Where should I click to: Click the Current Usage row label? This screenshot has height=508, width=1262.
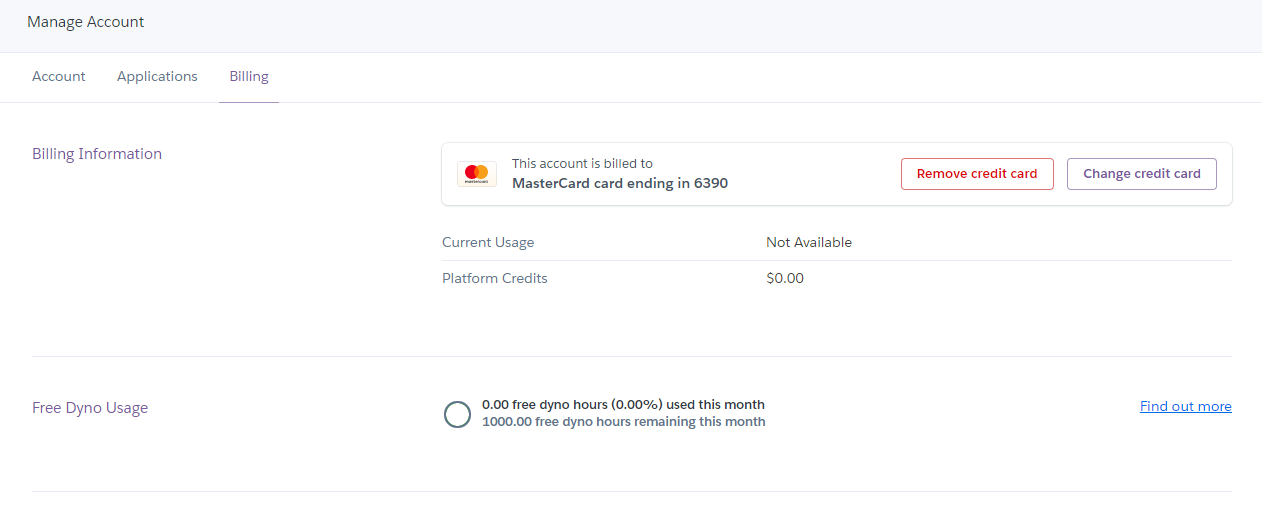pyautogui.click(x=488, y=242)
